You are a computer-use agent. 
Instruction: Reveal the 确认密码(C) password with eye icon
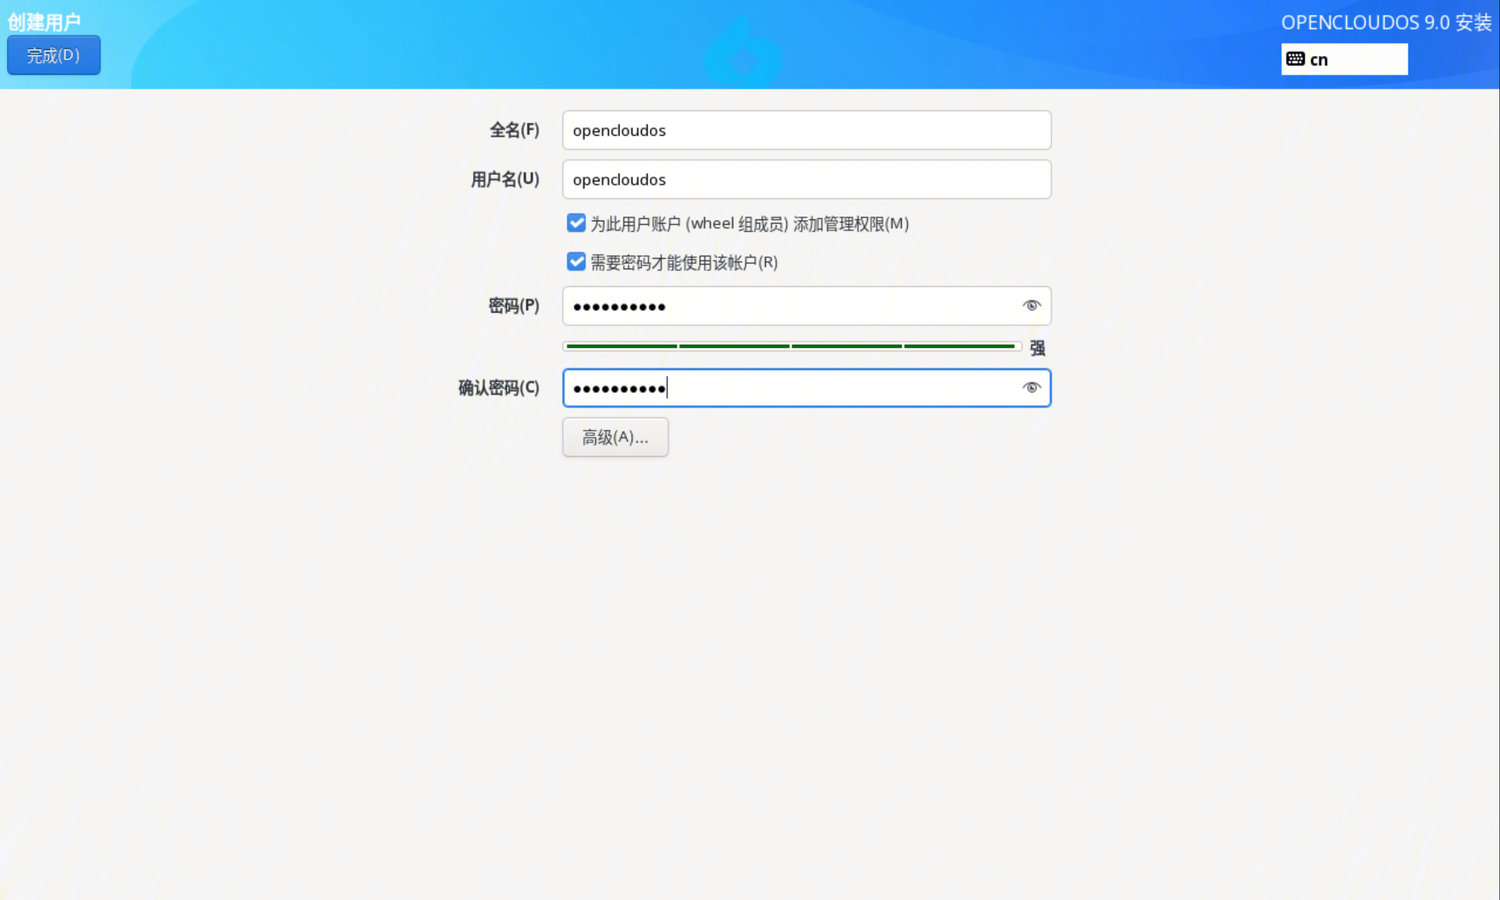[x=1031, y=388]
